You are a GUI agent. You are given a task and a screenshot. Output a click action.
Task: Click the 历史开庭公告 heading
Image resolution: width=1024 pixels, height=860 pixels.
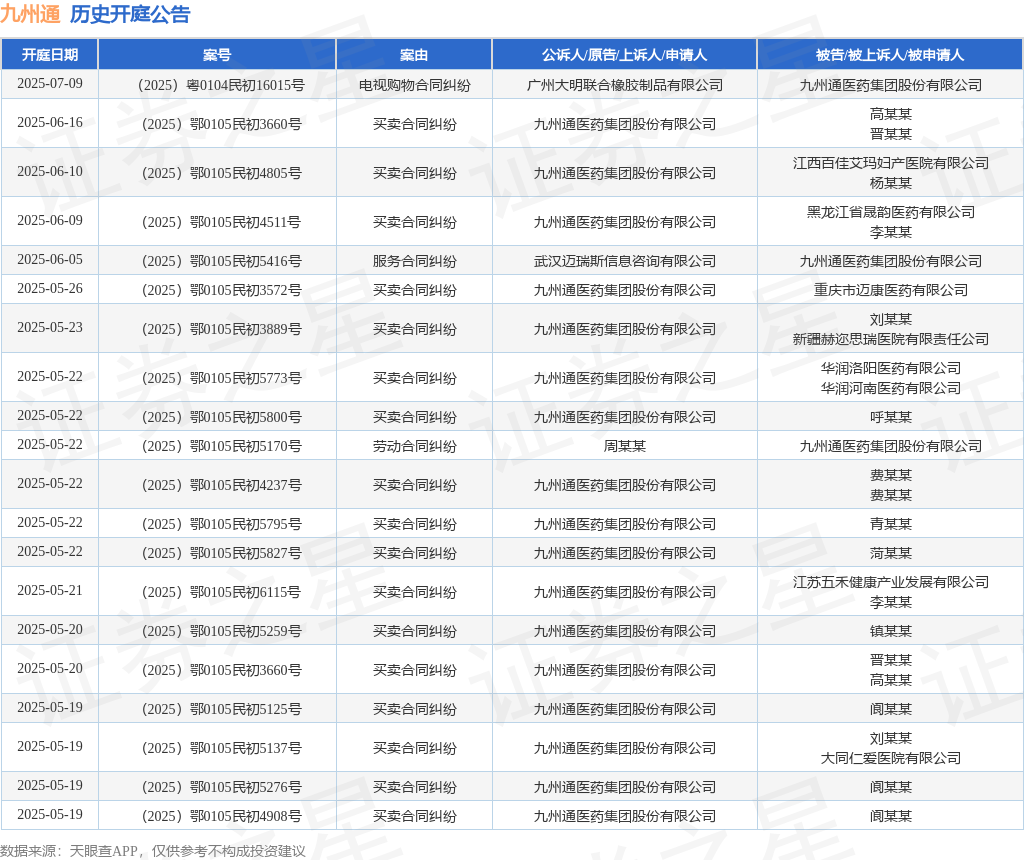click(x=130, y=14)
